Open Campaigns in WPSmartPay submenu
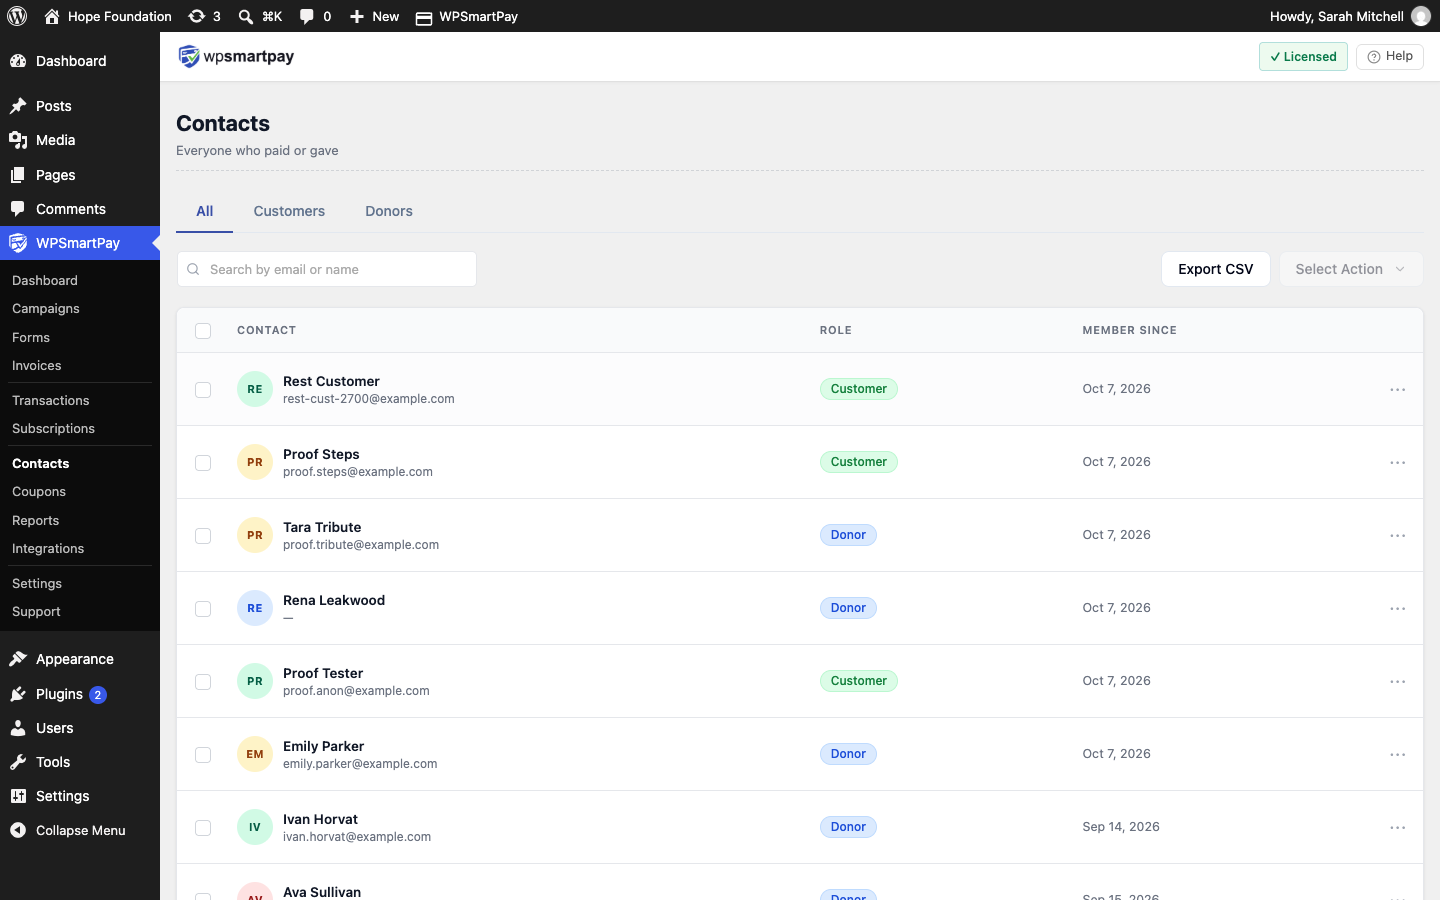The height and width of the screenshot is (900, 1440). point(46,309)
